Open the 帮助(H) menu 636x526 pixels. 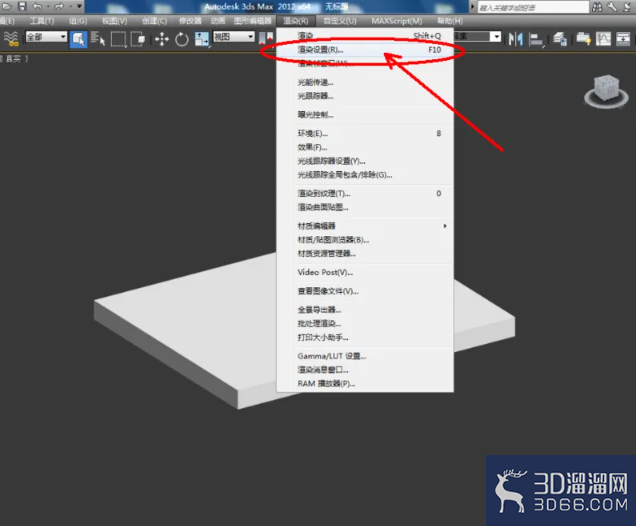click(x=450, y=21)
